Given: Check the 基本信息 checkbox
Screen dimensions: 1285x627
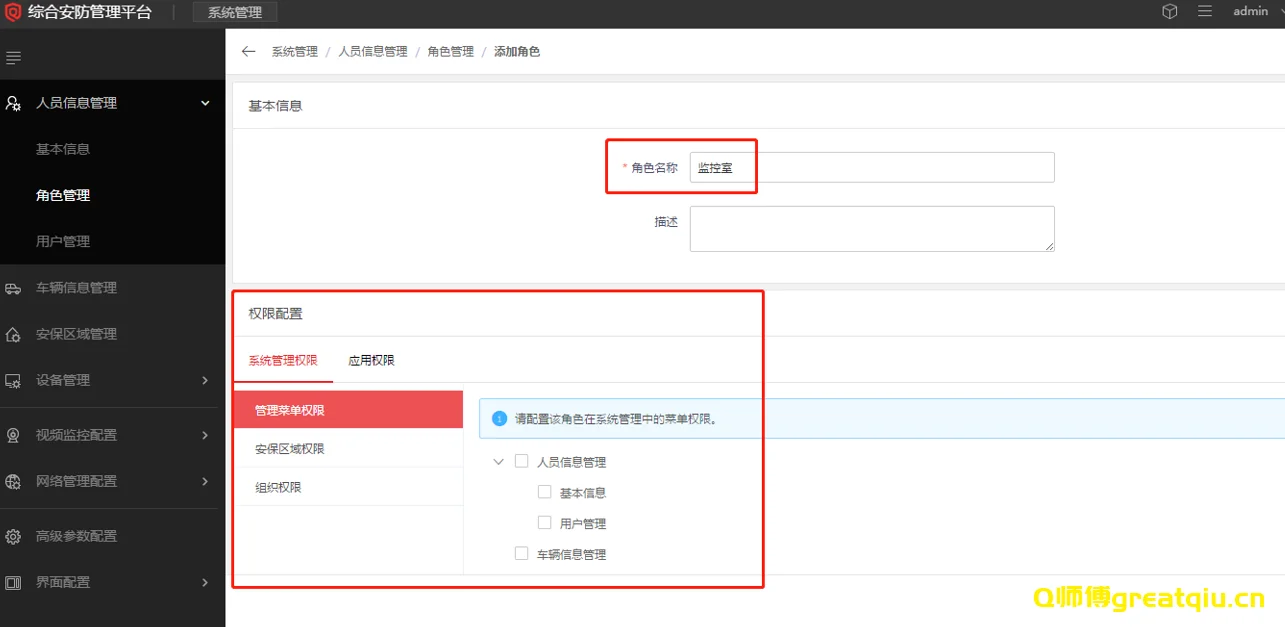Looking at the screenshot, I should 544,491.
